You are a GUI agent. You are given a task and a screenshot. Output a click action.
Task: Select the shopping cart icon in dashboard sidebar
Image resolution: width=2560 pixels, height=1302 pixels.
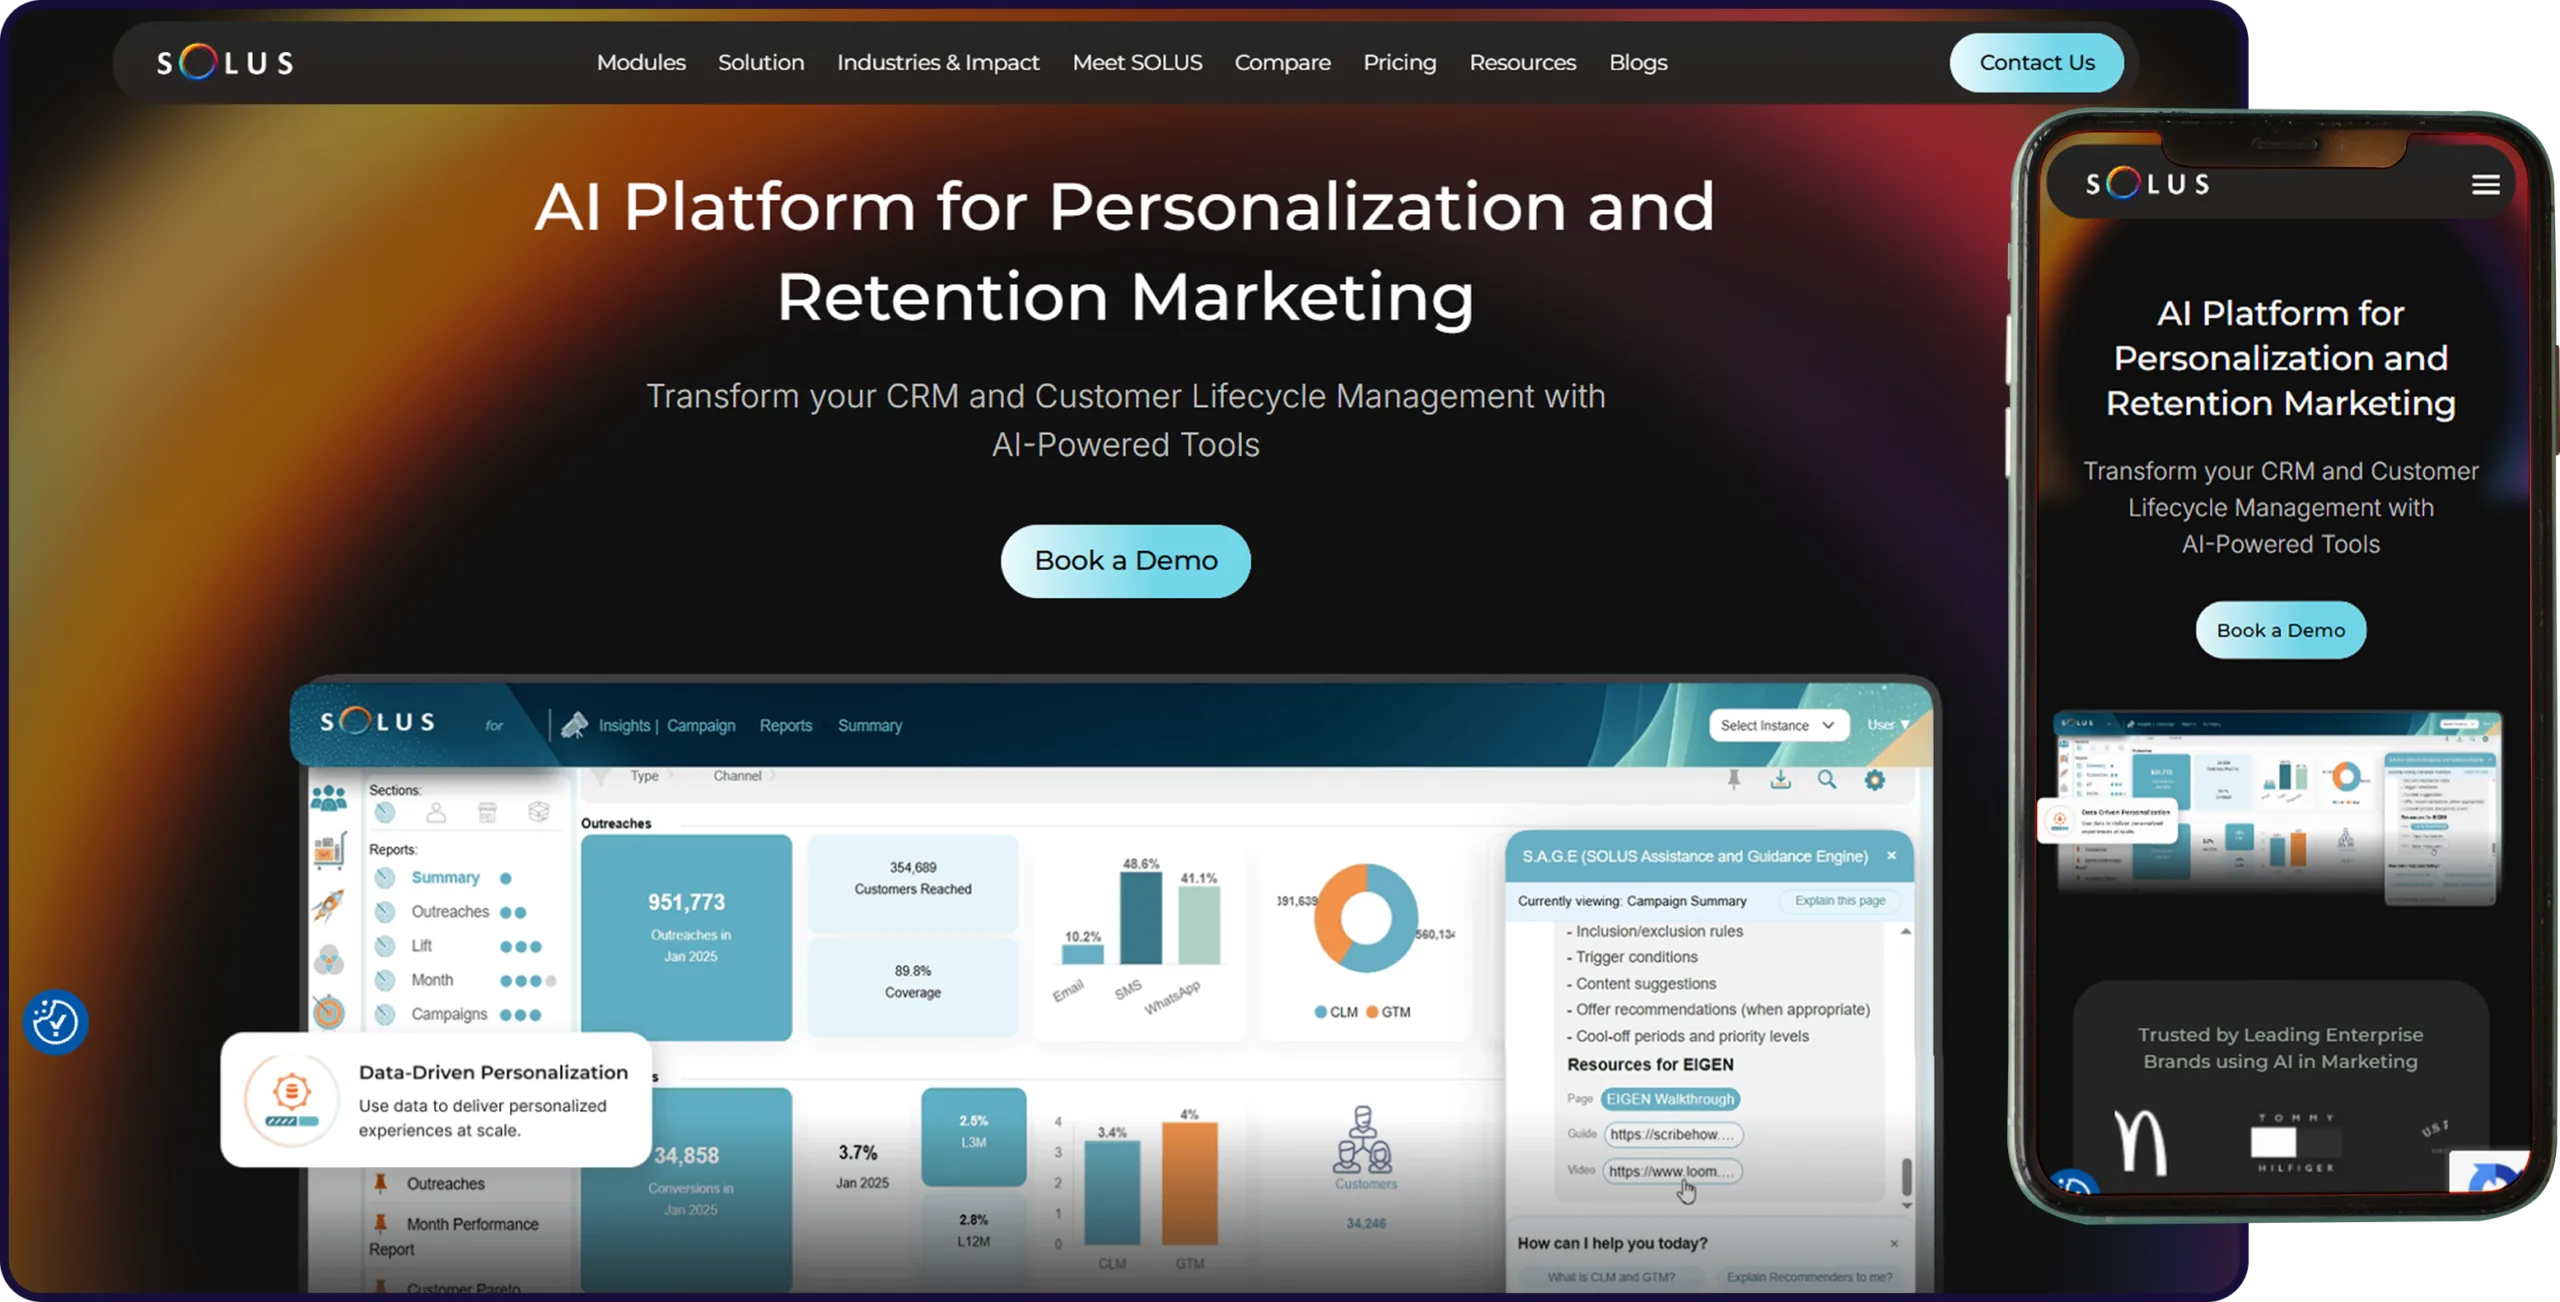(x=329, y=850)
